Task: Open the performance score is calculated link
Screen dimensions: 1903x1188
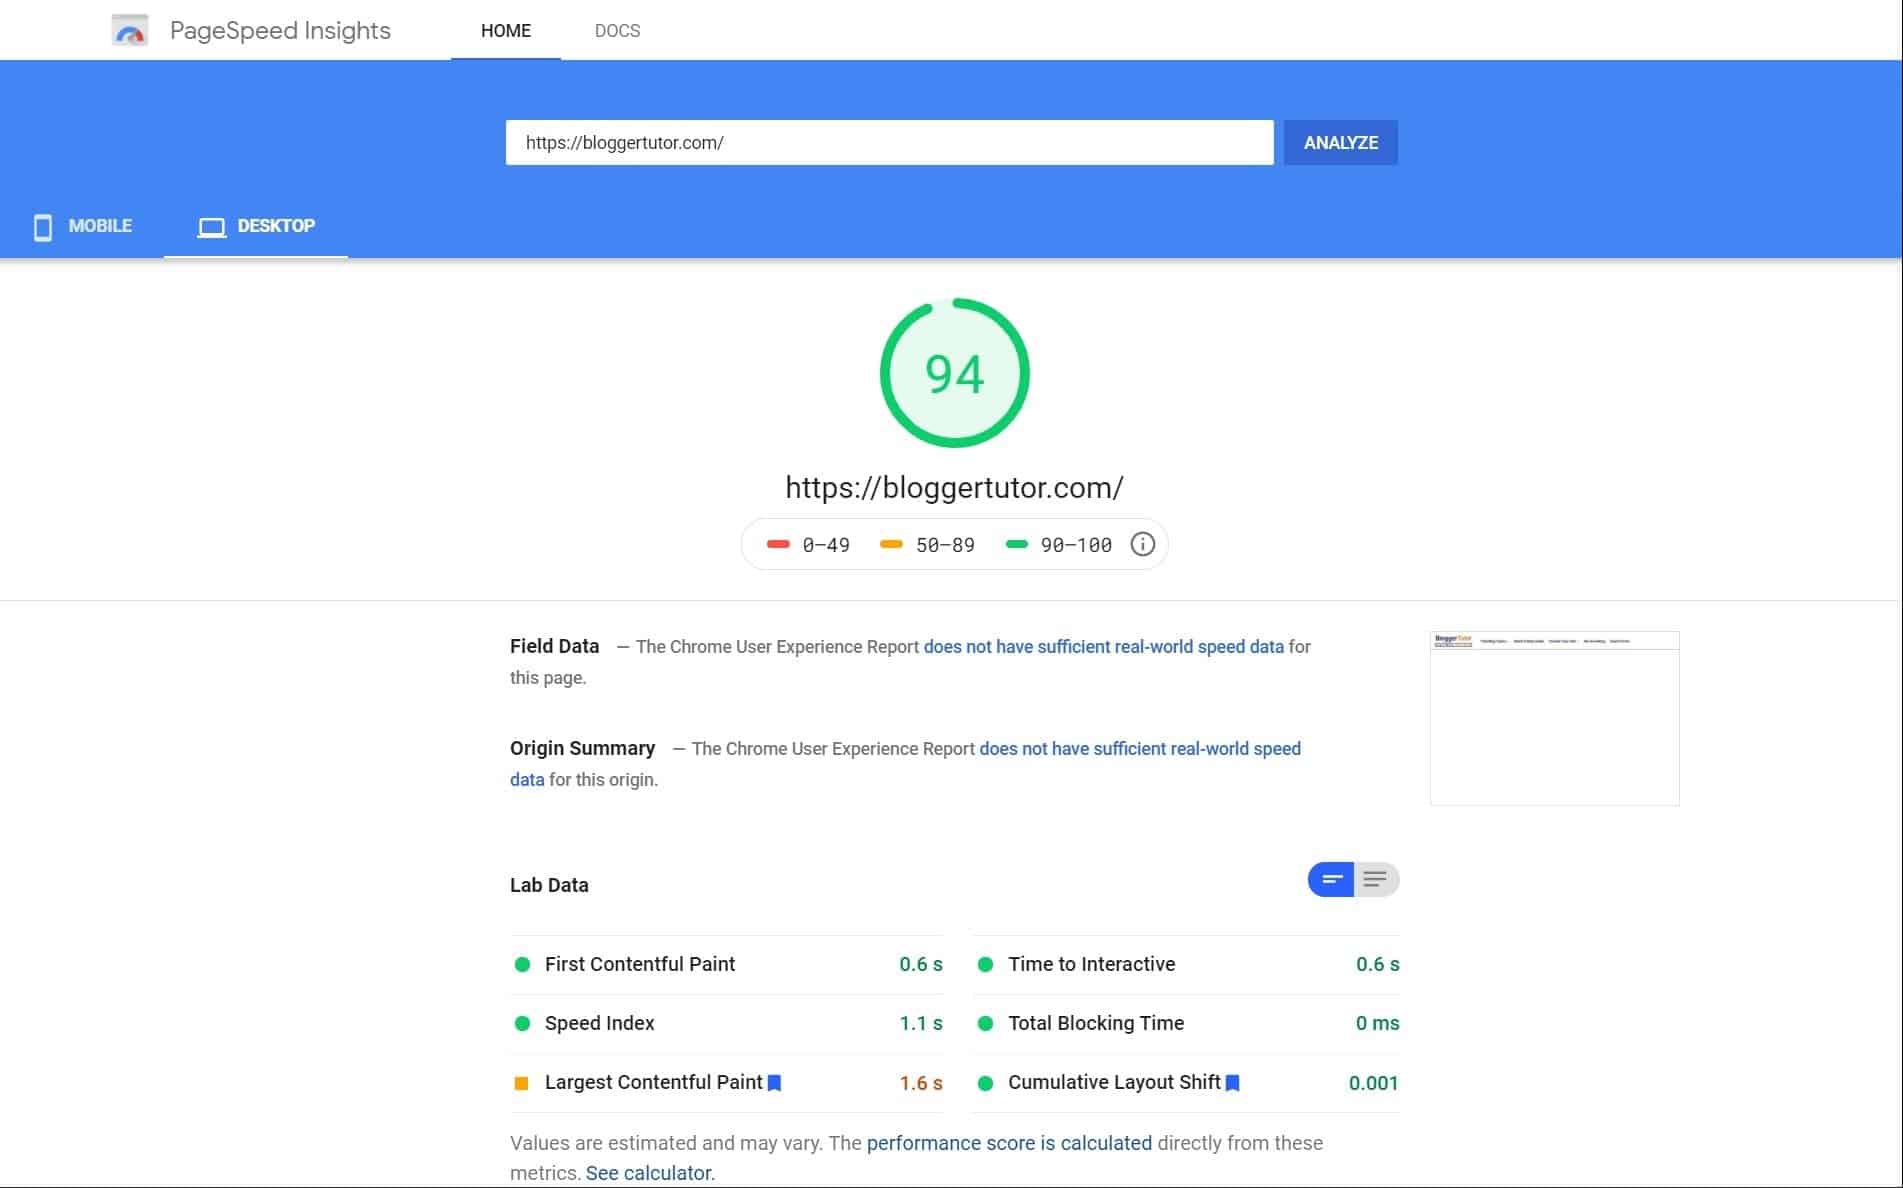Action: pyautogui.click(x=1009, y=1142)
